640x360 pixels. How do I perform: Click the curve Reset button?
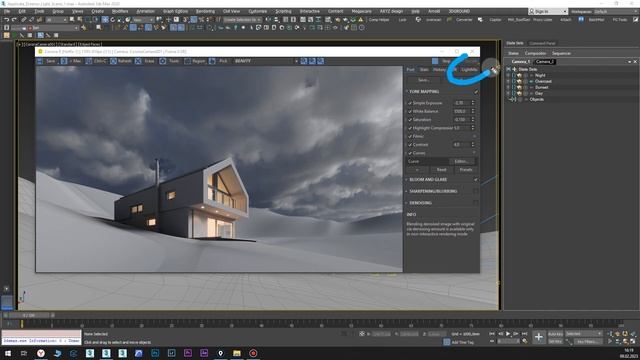(441, 170)
